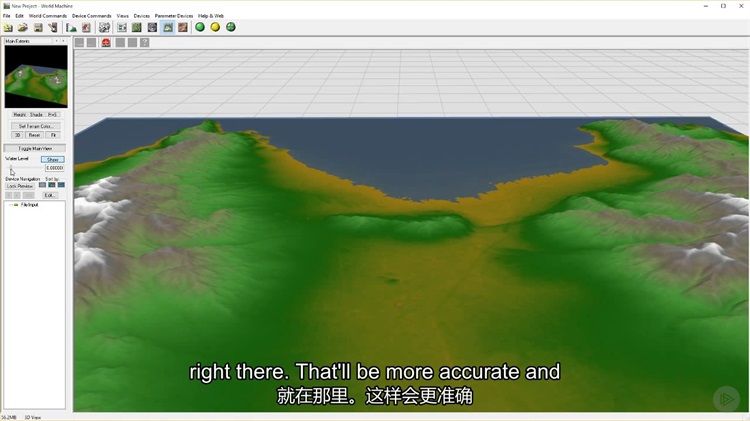Open the Views menu
Viewport: 750px width, 421px height.
coord(122,16)
